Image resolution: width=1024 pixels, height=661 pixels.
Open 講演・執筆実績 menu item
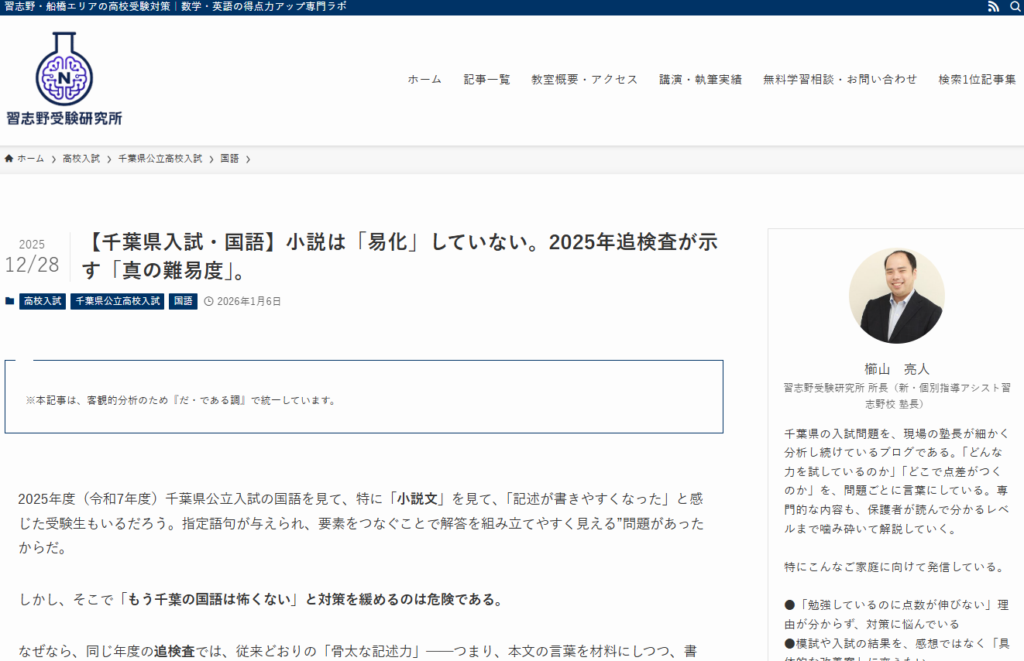tap(700, 80)
